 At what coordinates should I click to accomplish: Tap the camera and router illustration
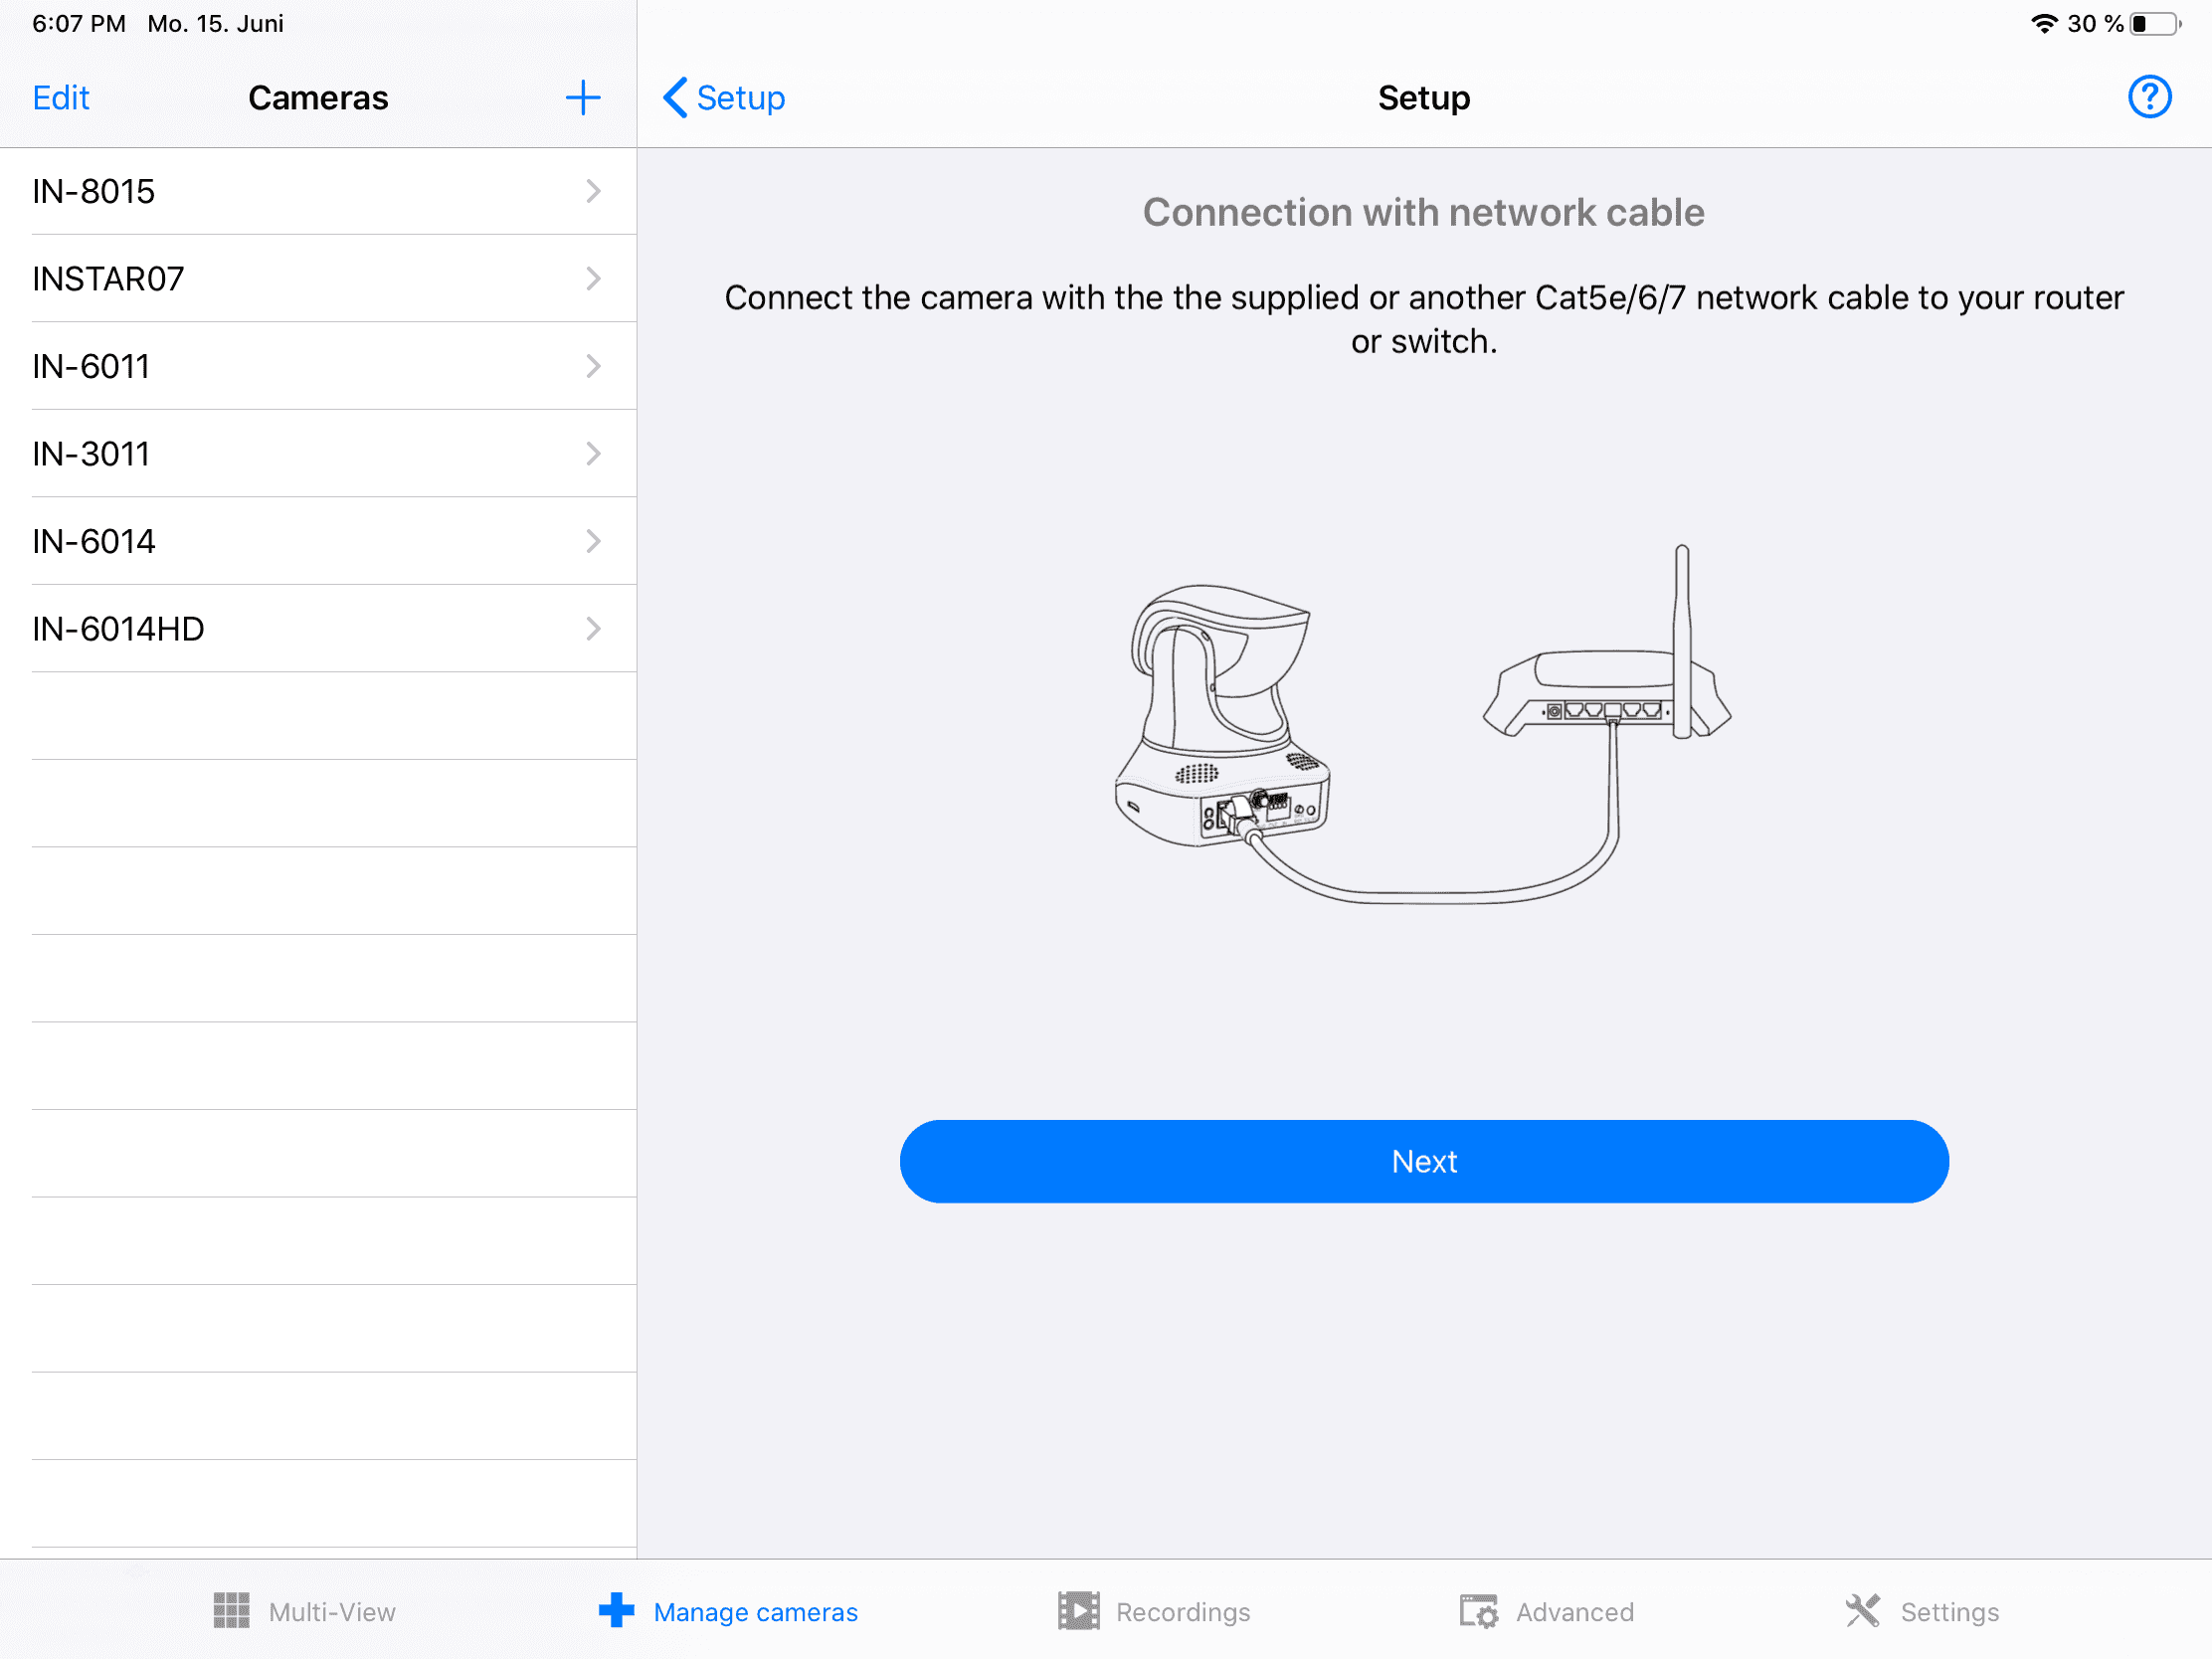pyautogui.click(x=1423, y=725)
